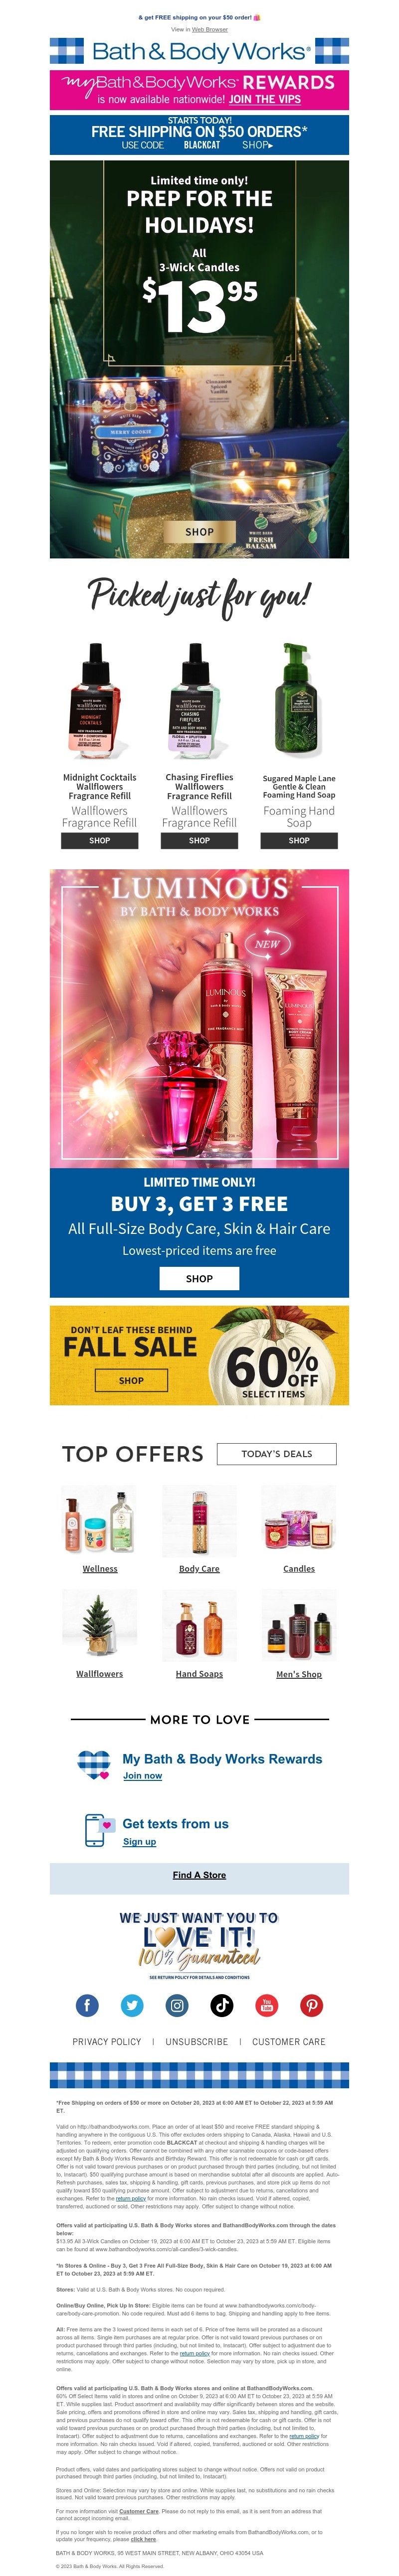
Task: Open the View in Web Browser link
Action: tap(199, 29)
